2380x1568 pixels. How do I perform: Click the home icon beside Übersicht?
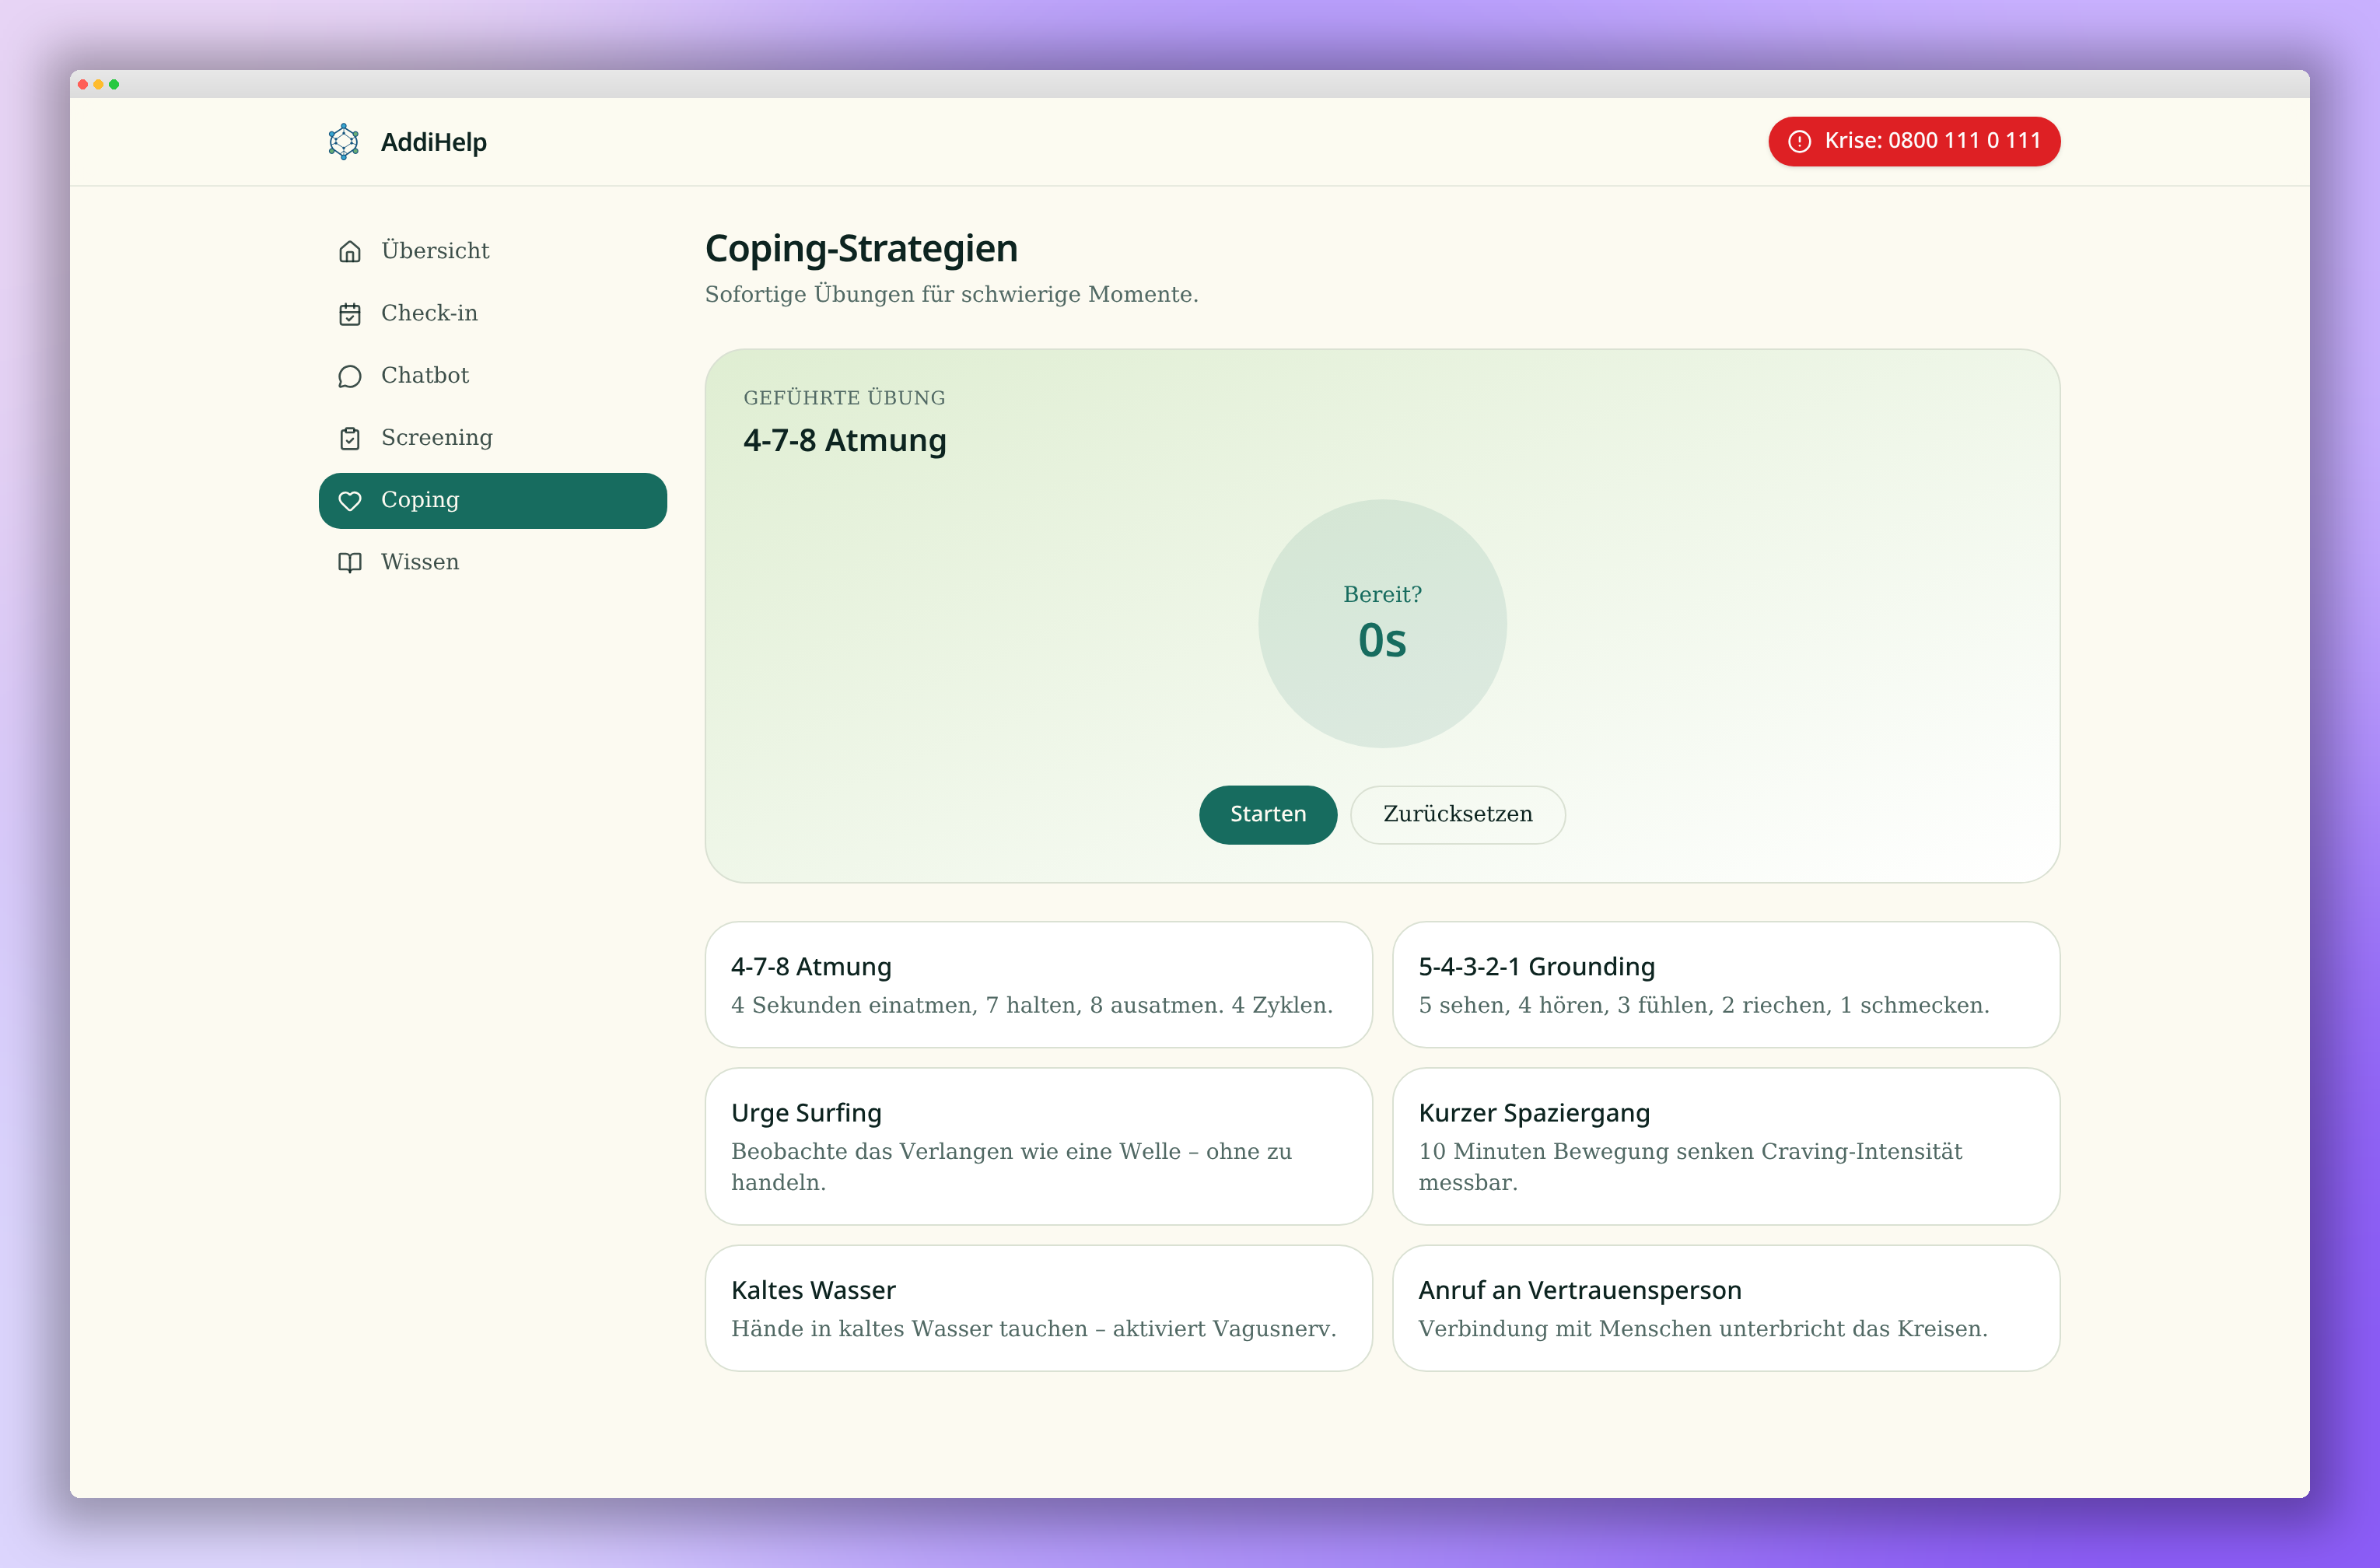point(349,251)
